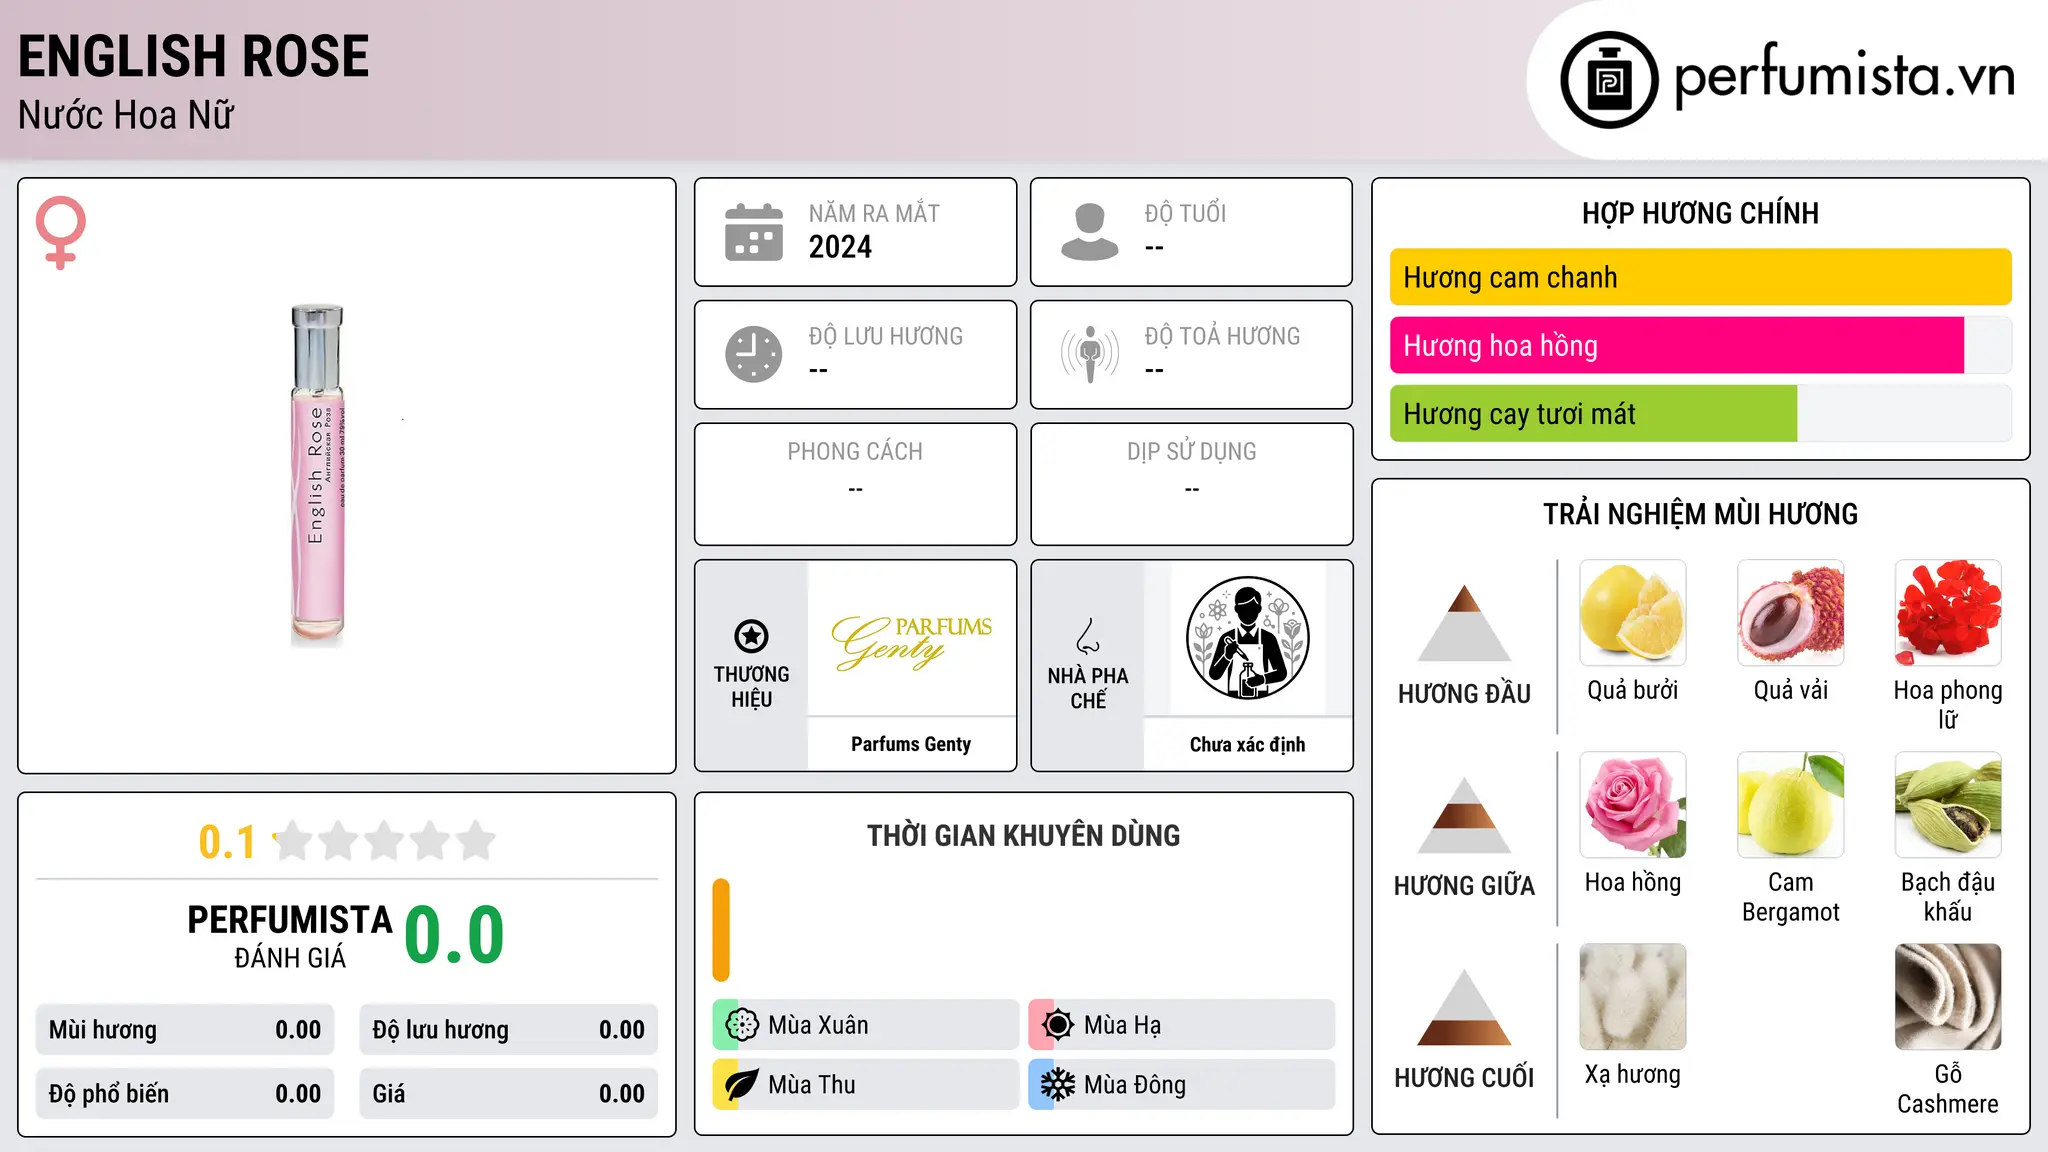The image size is (2048, 1152).
Task: Open the Hoa phong lữ note image
Action: (x=1948, y=613)
